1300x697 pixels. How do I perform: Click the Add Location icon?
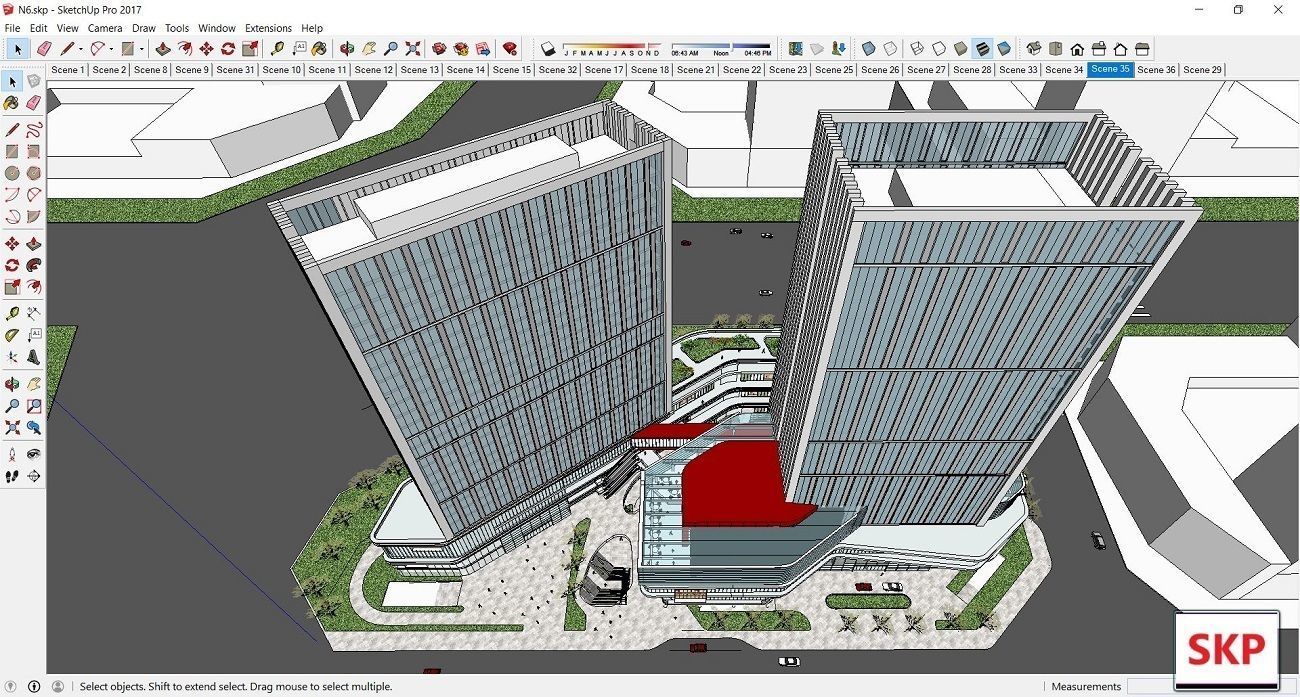pyautogui.click(x=796, y=48)
